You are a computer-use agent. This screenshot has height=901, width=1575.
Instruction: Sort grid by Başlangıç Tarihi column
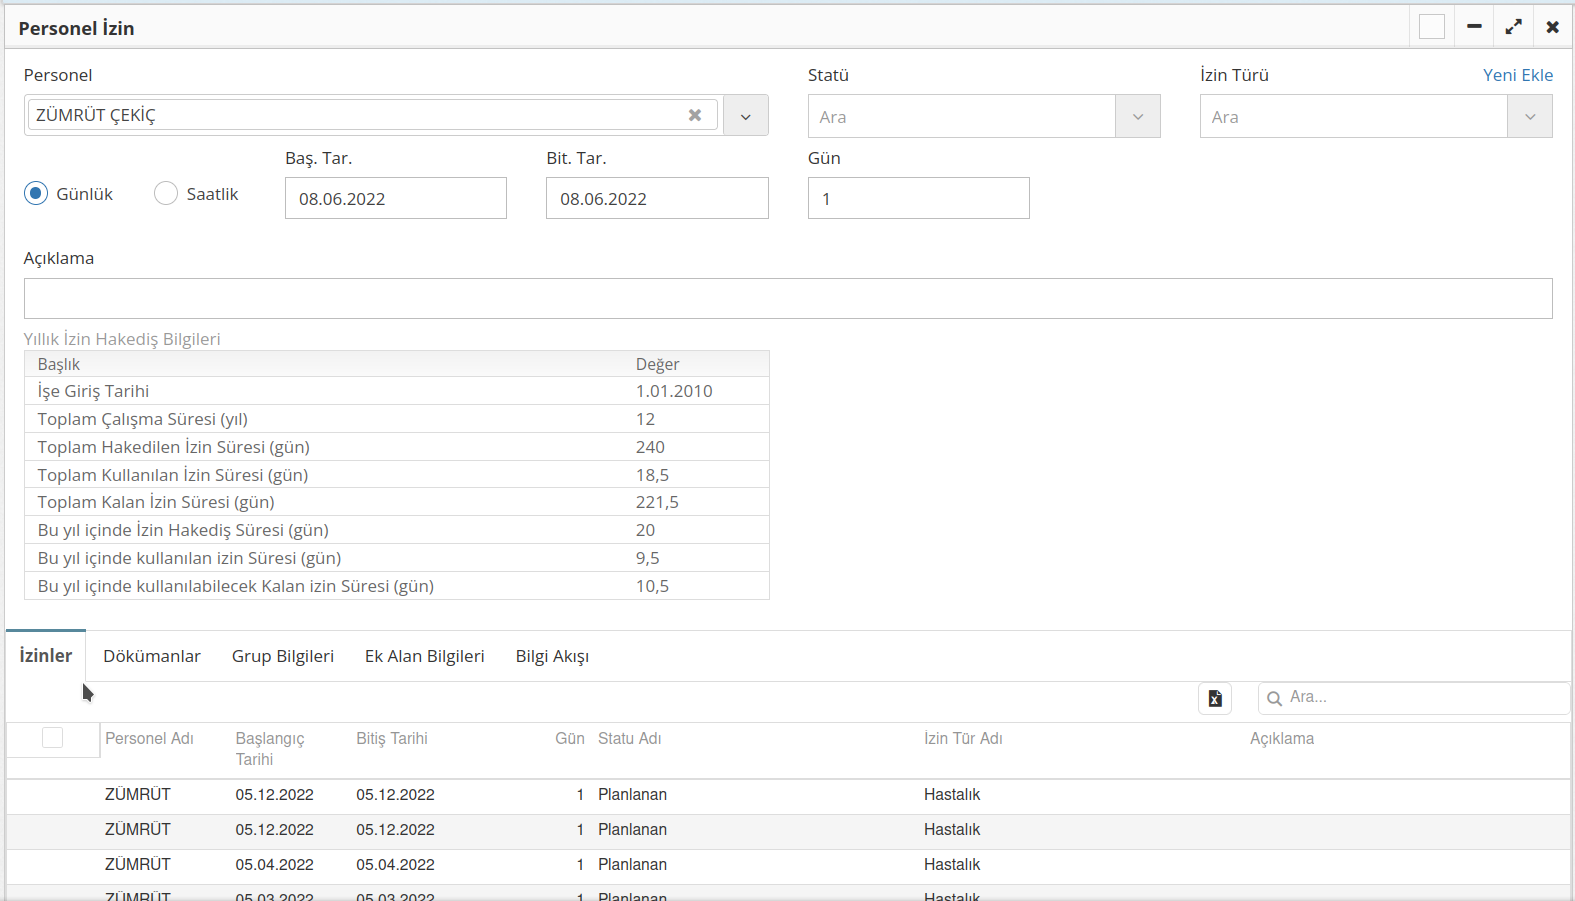(x=270, y=748)
